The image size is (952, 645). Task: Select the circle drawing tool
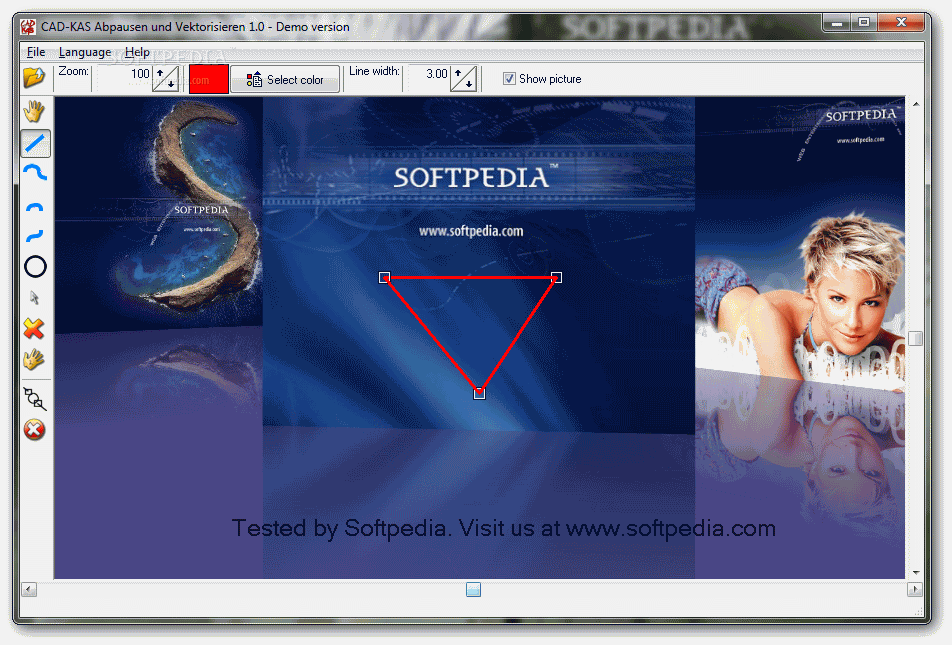pyautogui.click(x=35, y=267)
